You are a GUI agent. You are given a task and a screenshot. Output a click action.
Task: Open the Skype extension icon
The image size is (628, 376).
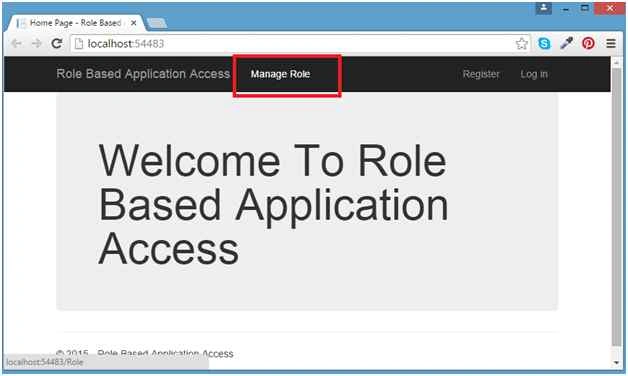click(544, 43)
